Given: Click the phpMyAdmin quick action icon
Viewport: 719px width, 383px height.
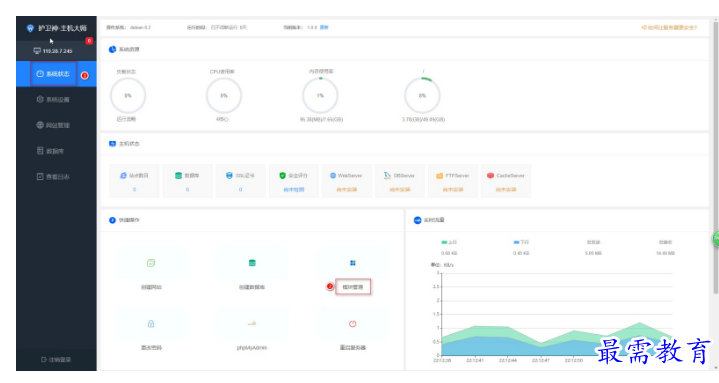Looking at the screenshot, I should (252, 324).
